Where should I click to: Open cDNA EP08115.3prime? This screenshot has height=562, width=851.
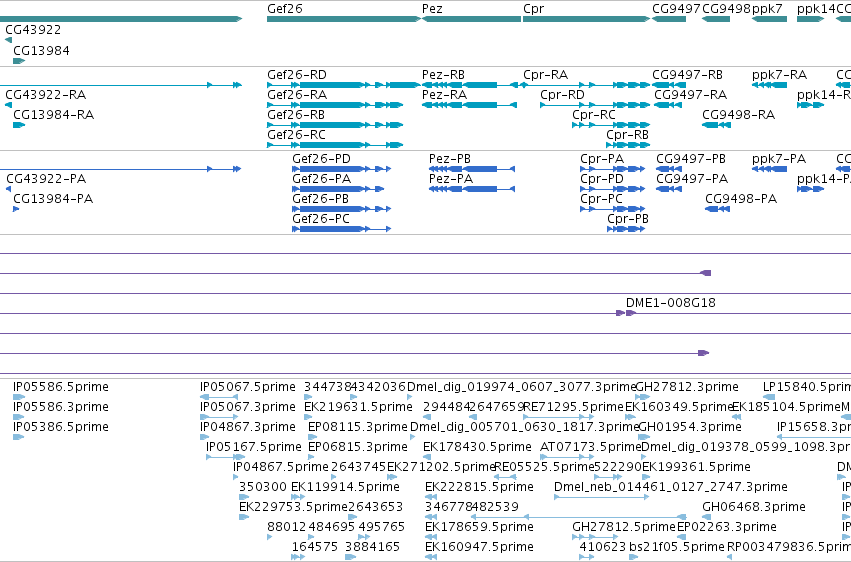358,427
